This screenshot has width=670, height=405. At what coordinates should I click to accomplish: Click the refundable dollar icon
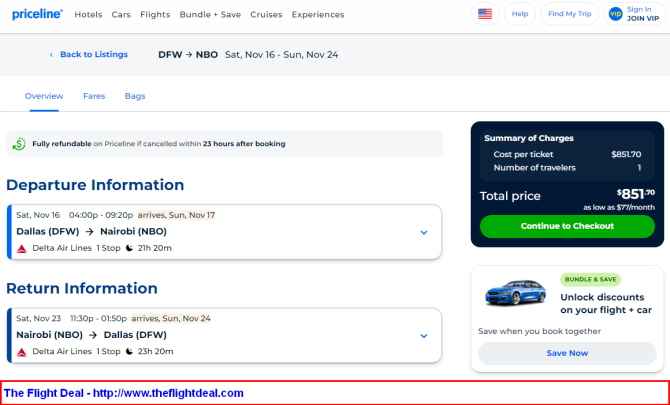click(19, 144)
